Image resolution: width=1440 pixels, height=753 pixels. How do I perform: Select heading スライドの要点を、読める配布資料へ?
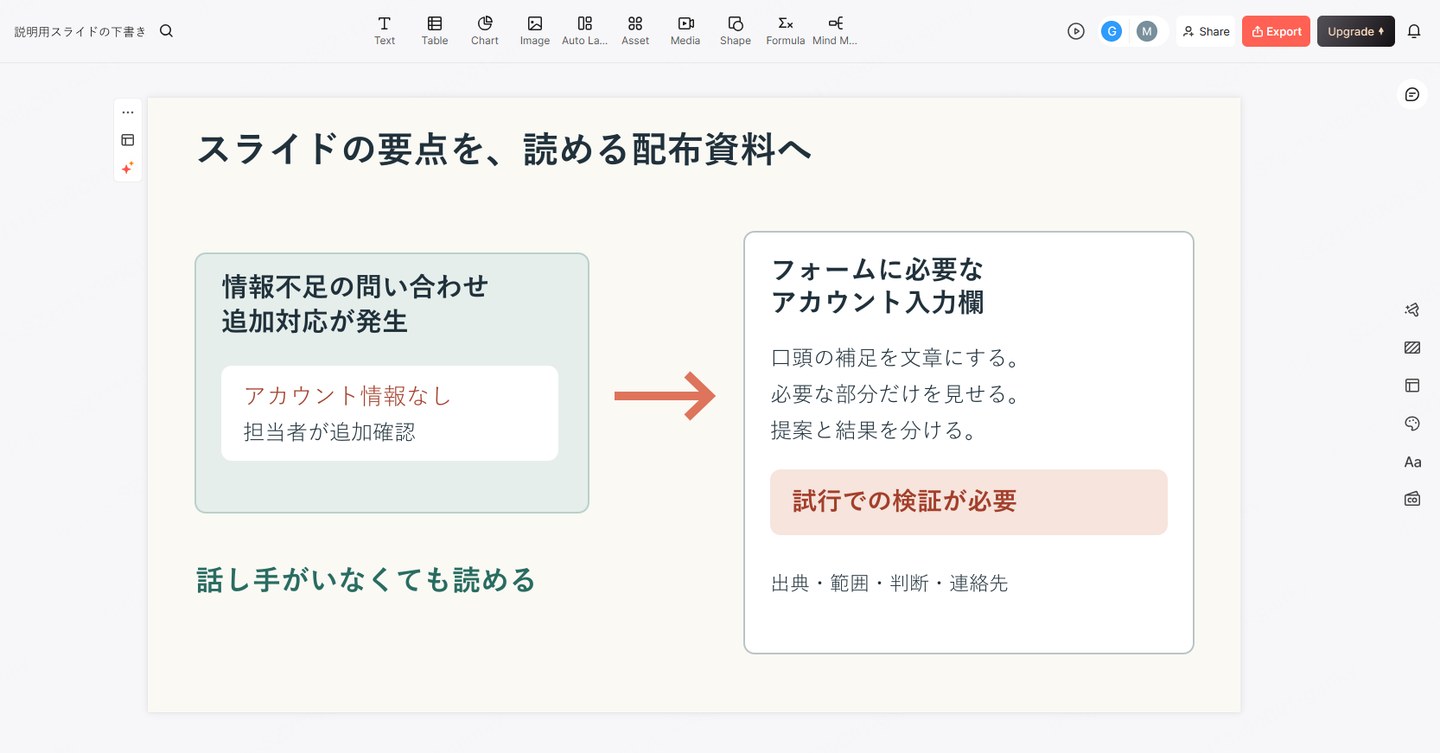(x=504, y=149)
